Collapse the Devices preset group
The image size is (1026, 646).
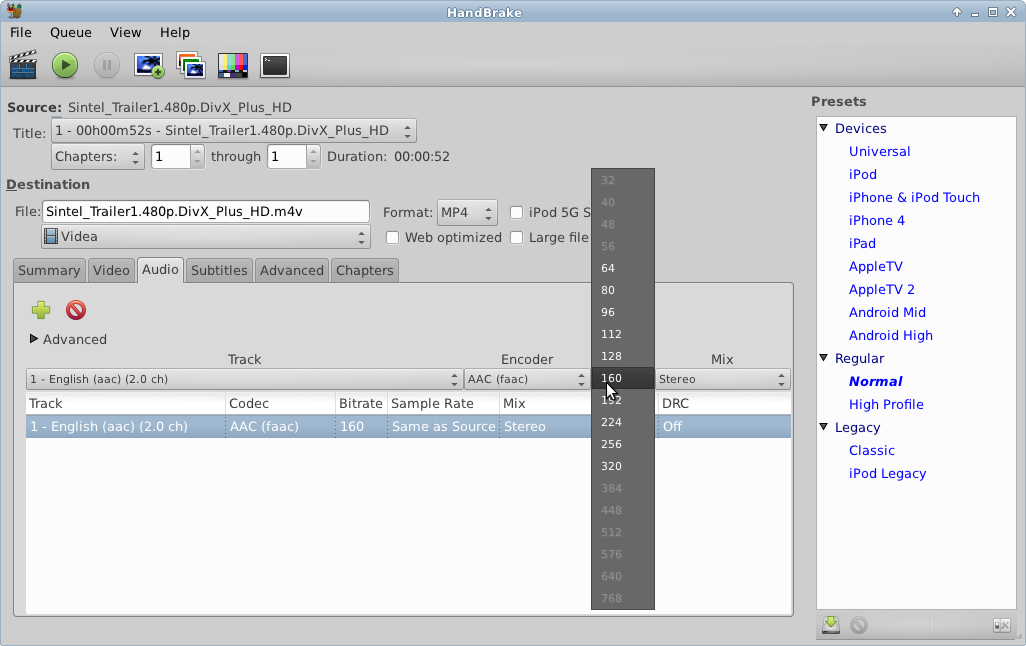point(824,128)
